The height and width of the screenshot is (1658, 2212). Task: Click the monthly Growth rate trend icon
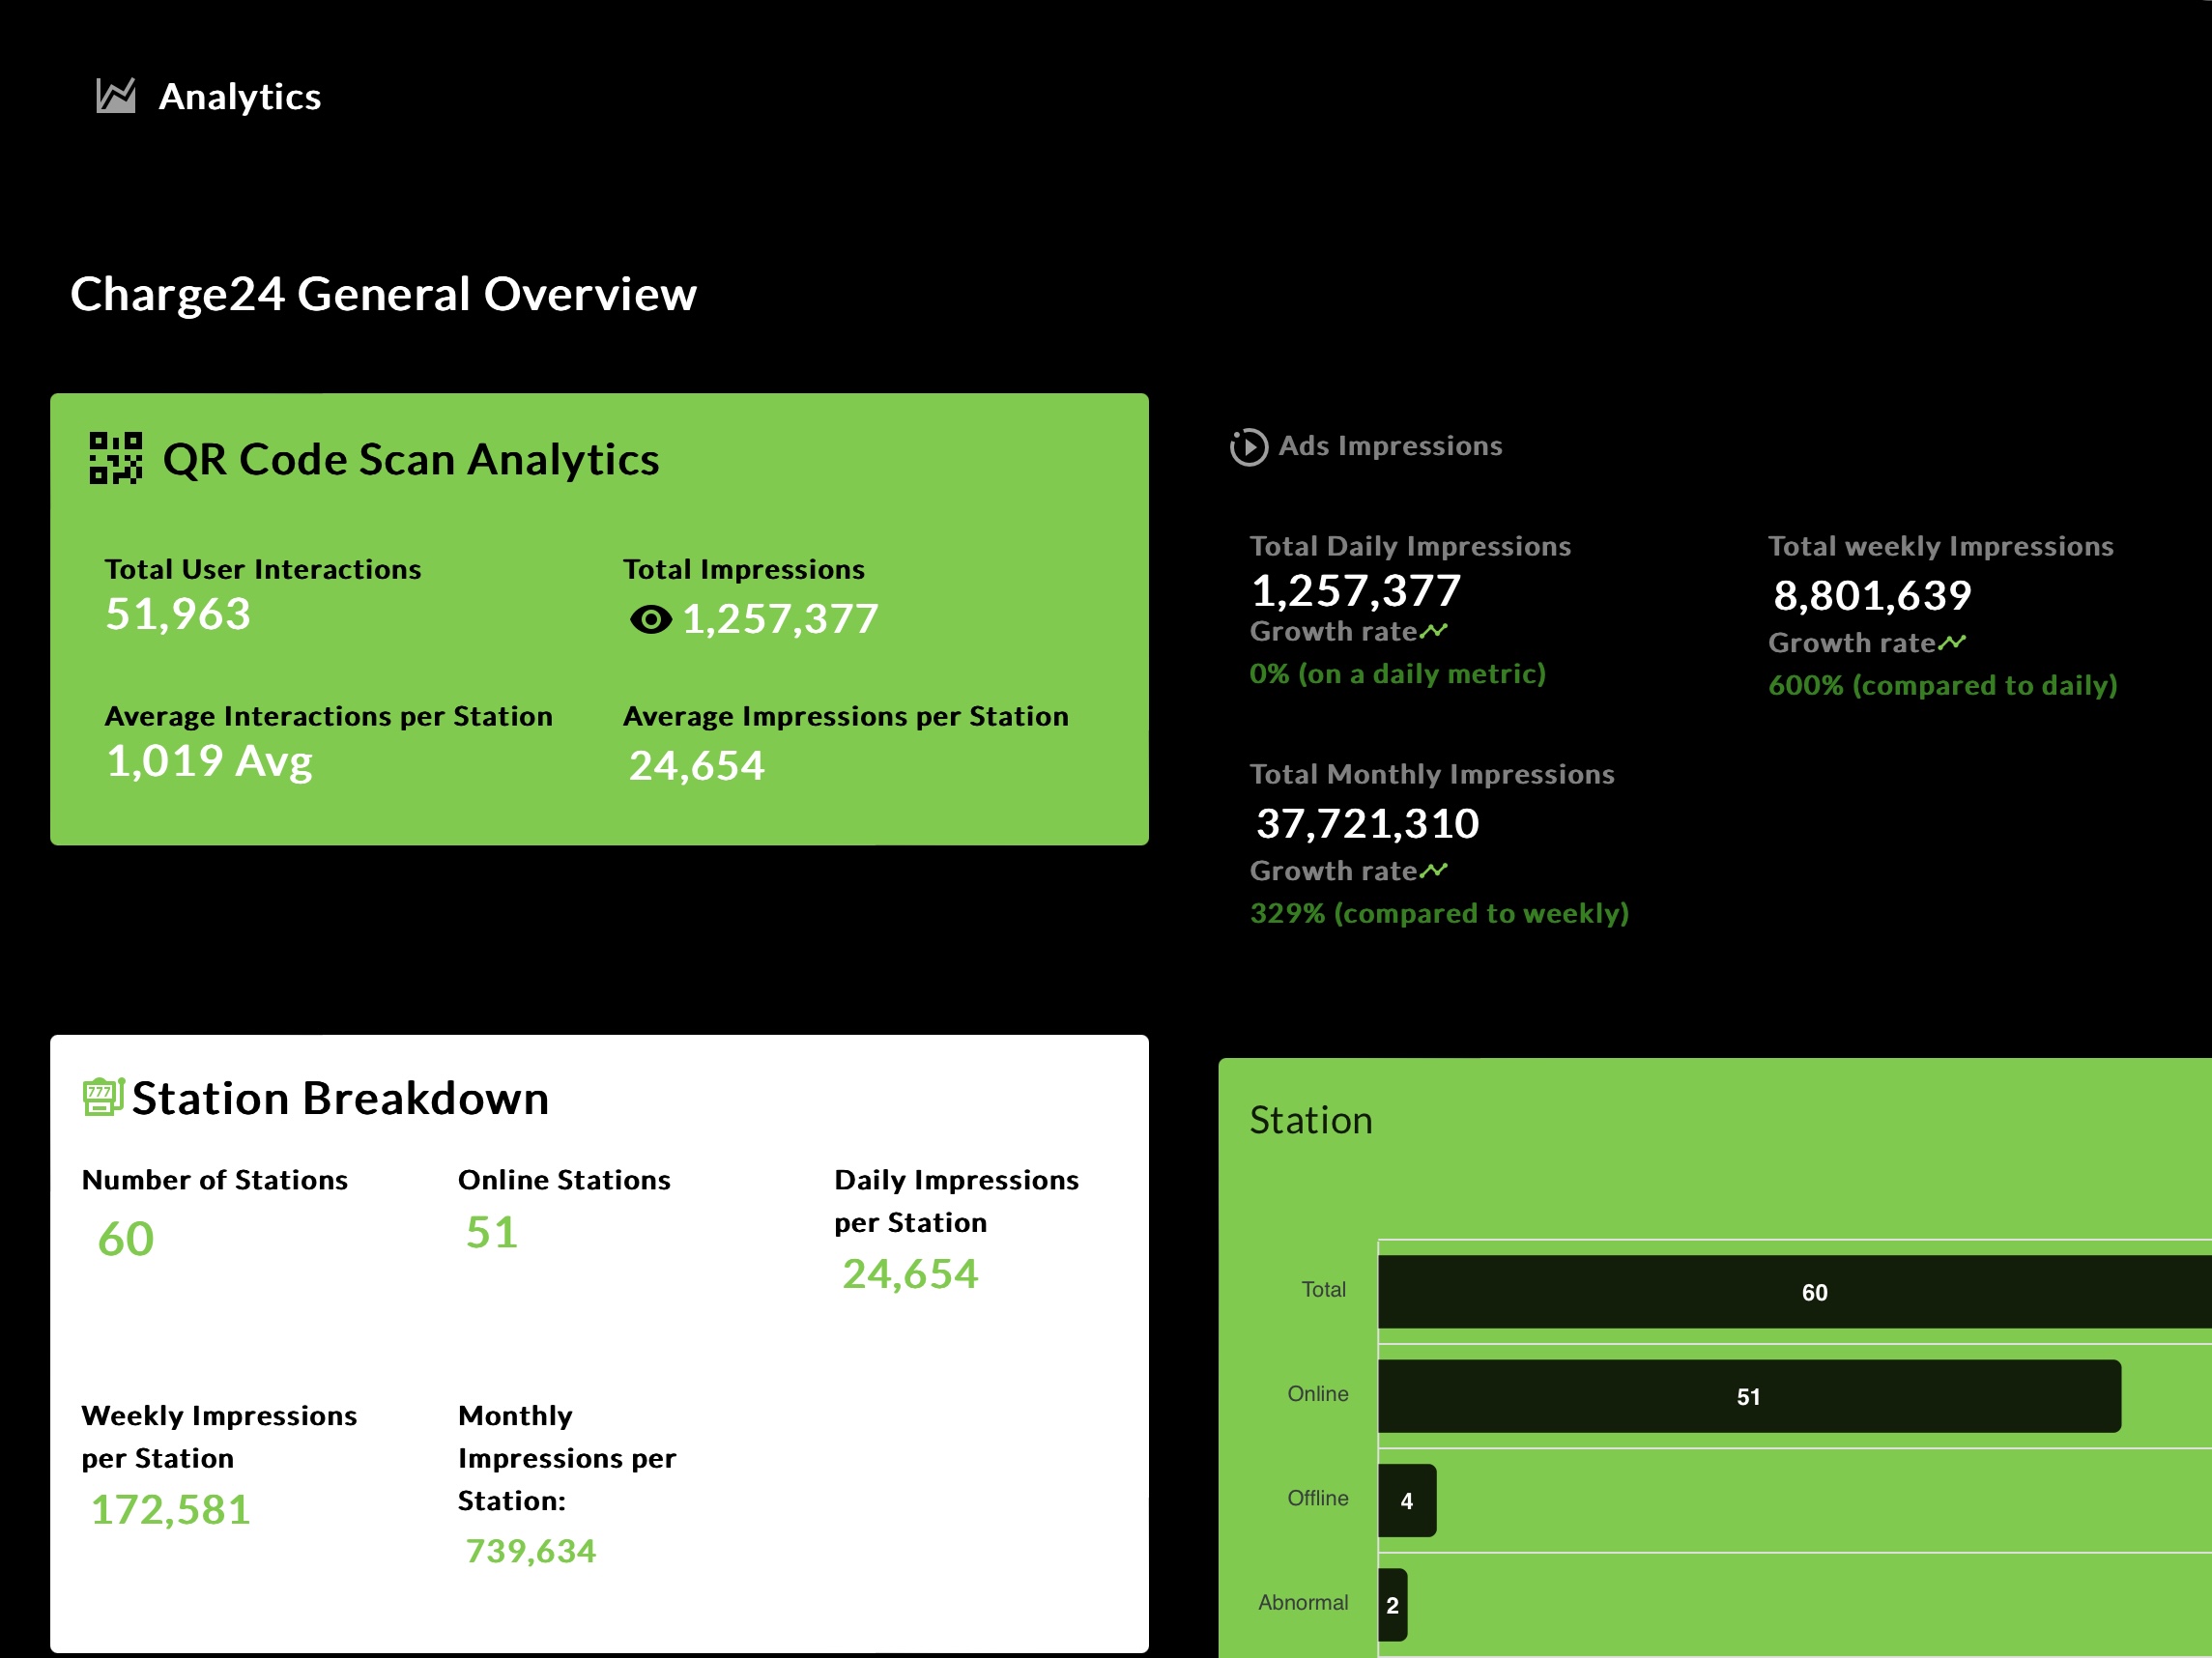click(1434, 870)
